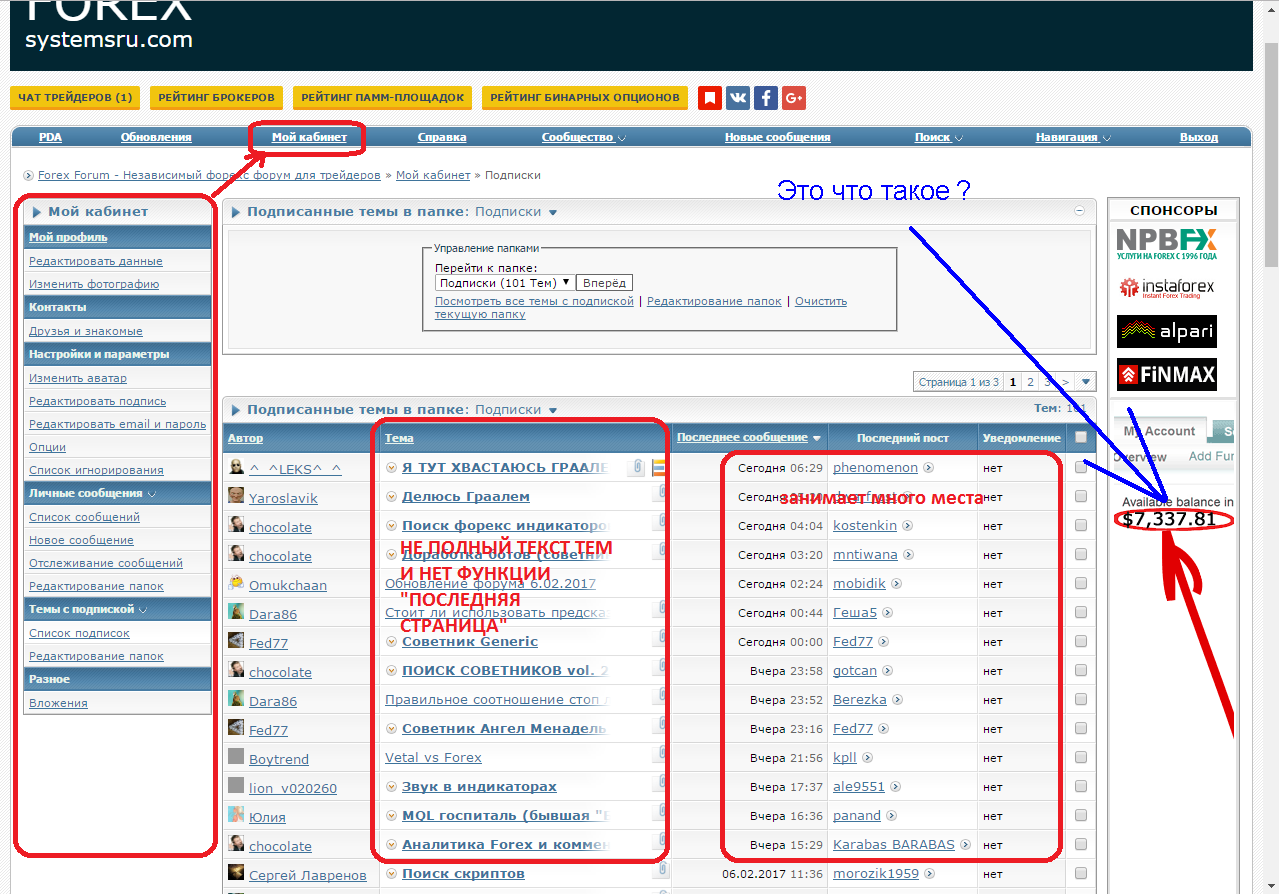Click the red bookmark icon
This screenshot has width=1279, height=894.
tap(709, 98)
